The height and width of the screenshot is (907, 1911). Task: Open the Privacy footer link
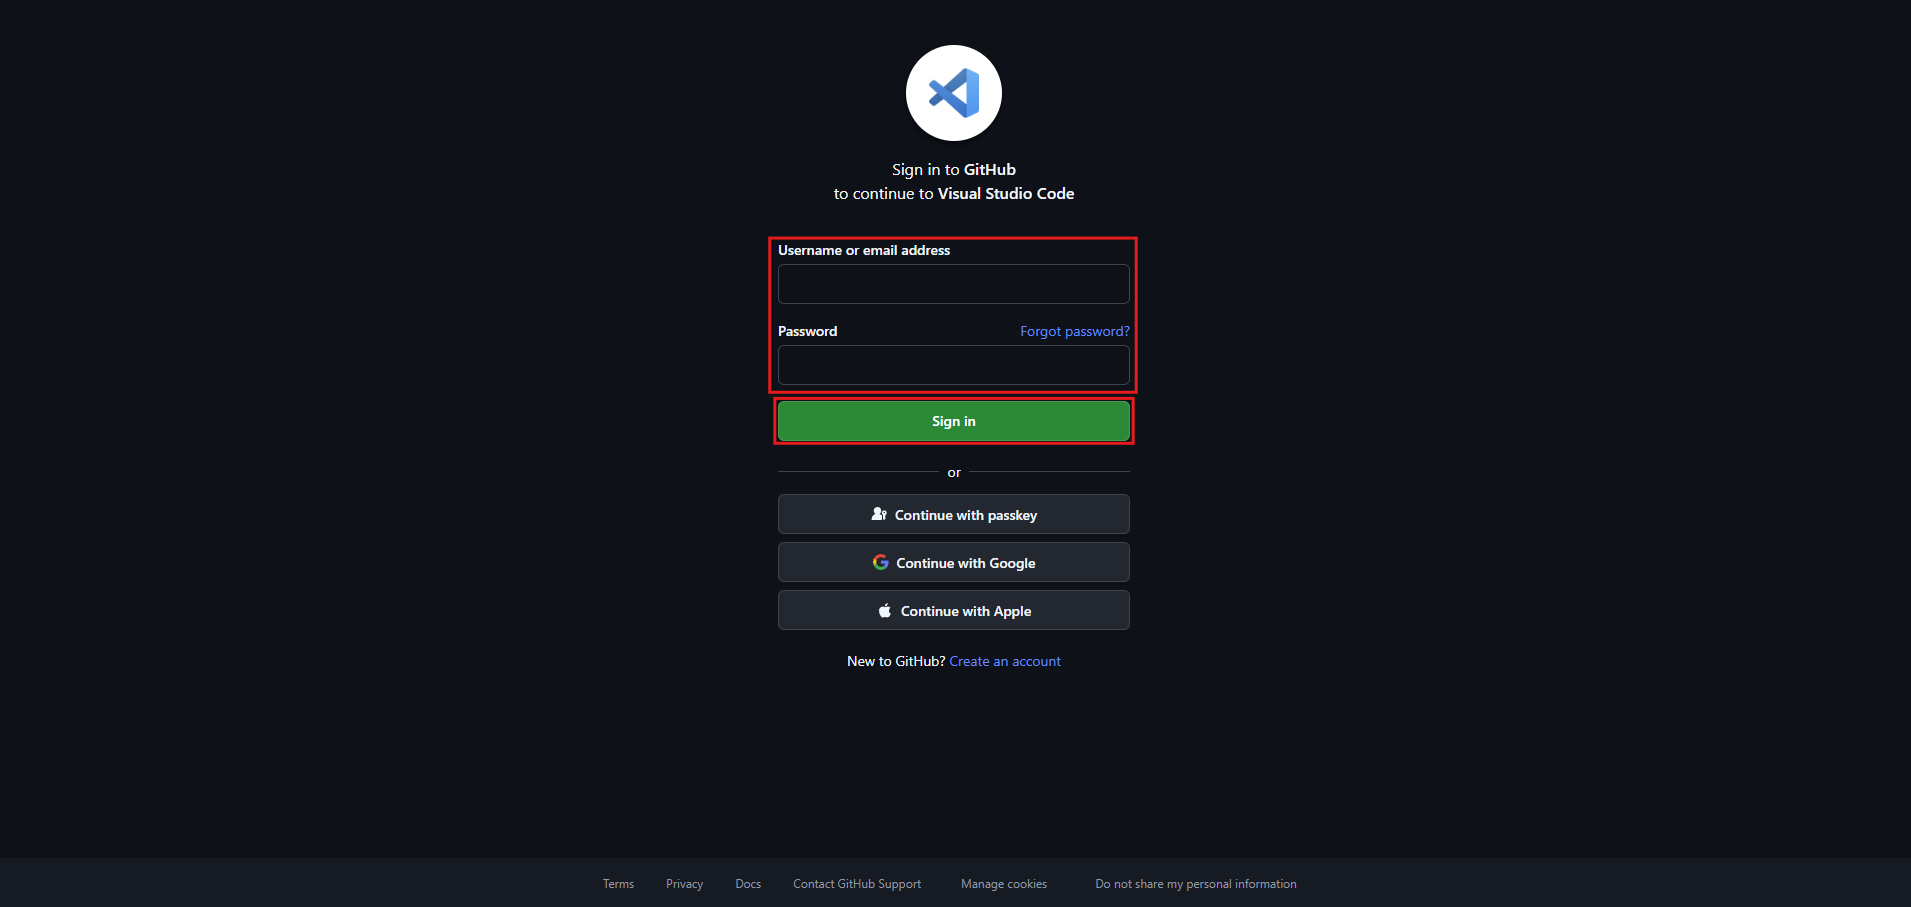point(684,884)
